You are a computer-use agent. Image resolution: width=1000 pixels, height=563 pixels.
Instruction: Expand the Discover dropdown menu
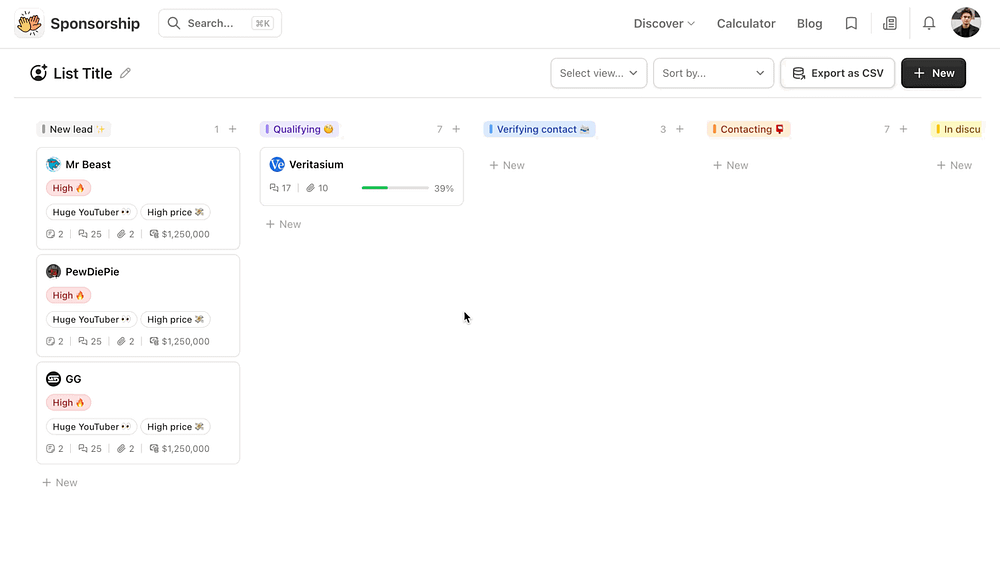[x=664, y=23]
